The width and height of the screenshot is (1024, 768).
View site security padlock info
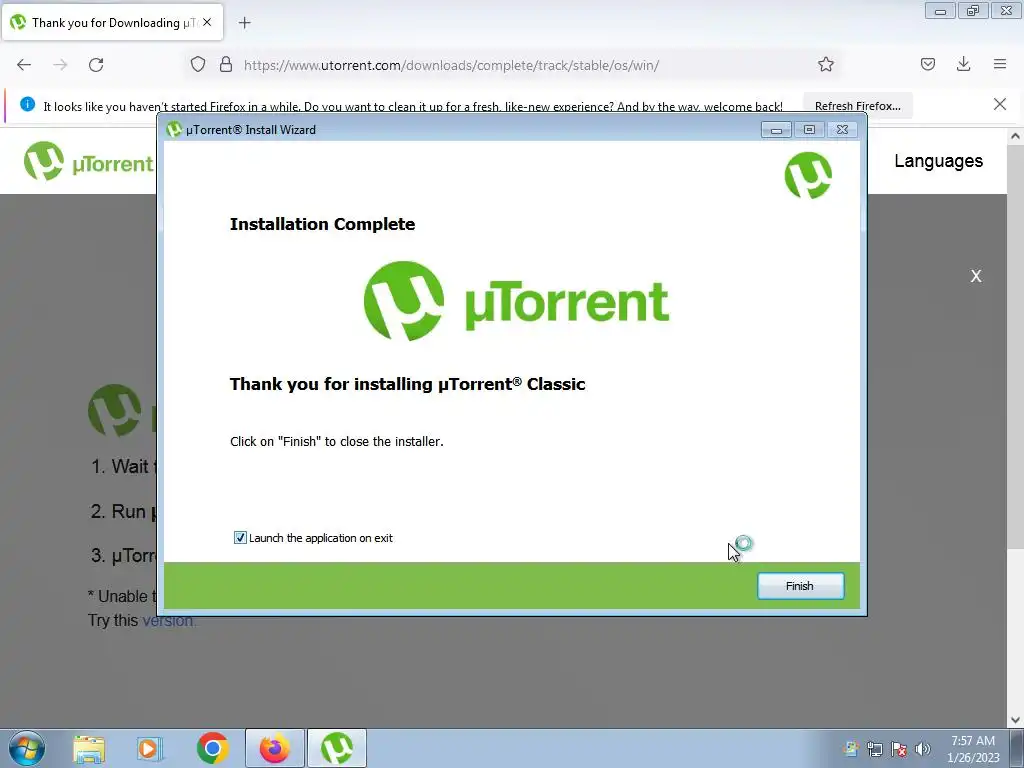(x=226, y=65)
